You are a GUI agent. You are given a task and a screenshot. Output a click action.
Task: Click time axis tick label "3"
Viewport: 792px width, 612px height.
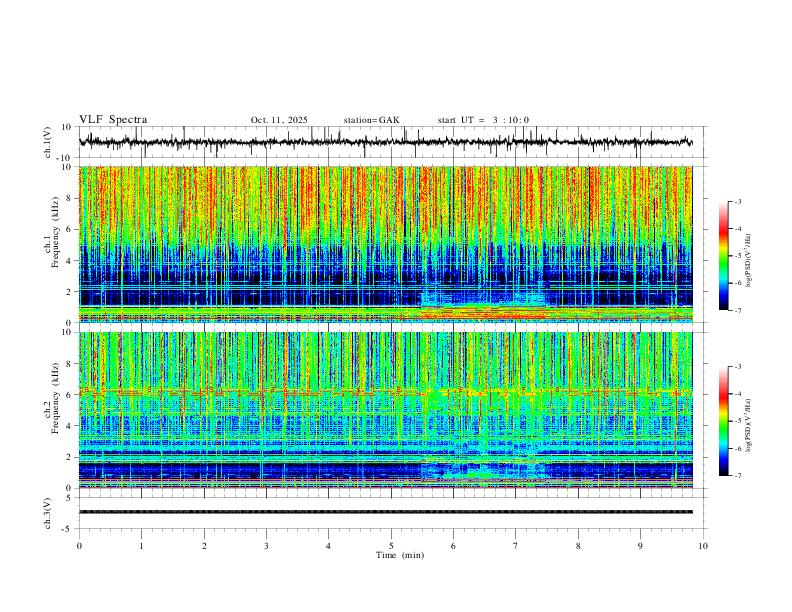pos(266,546)
